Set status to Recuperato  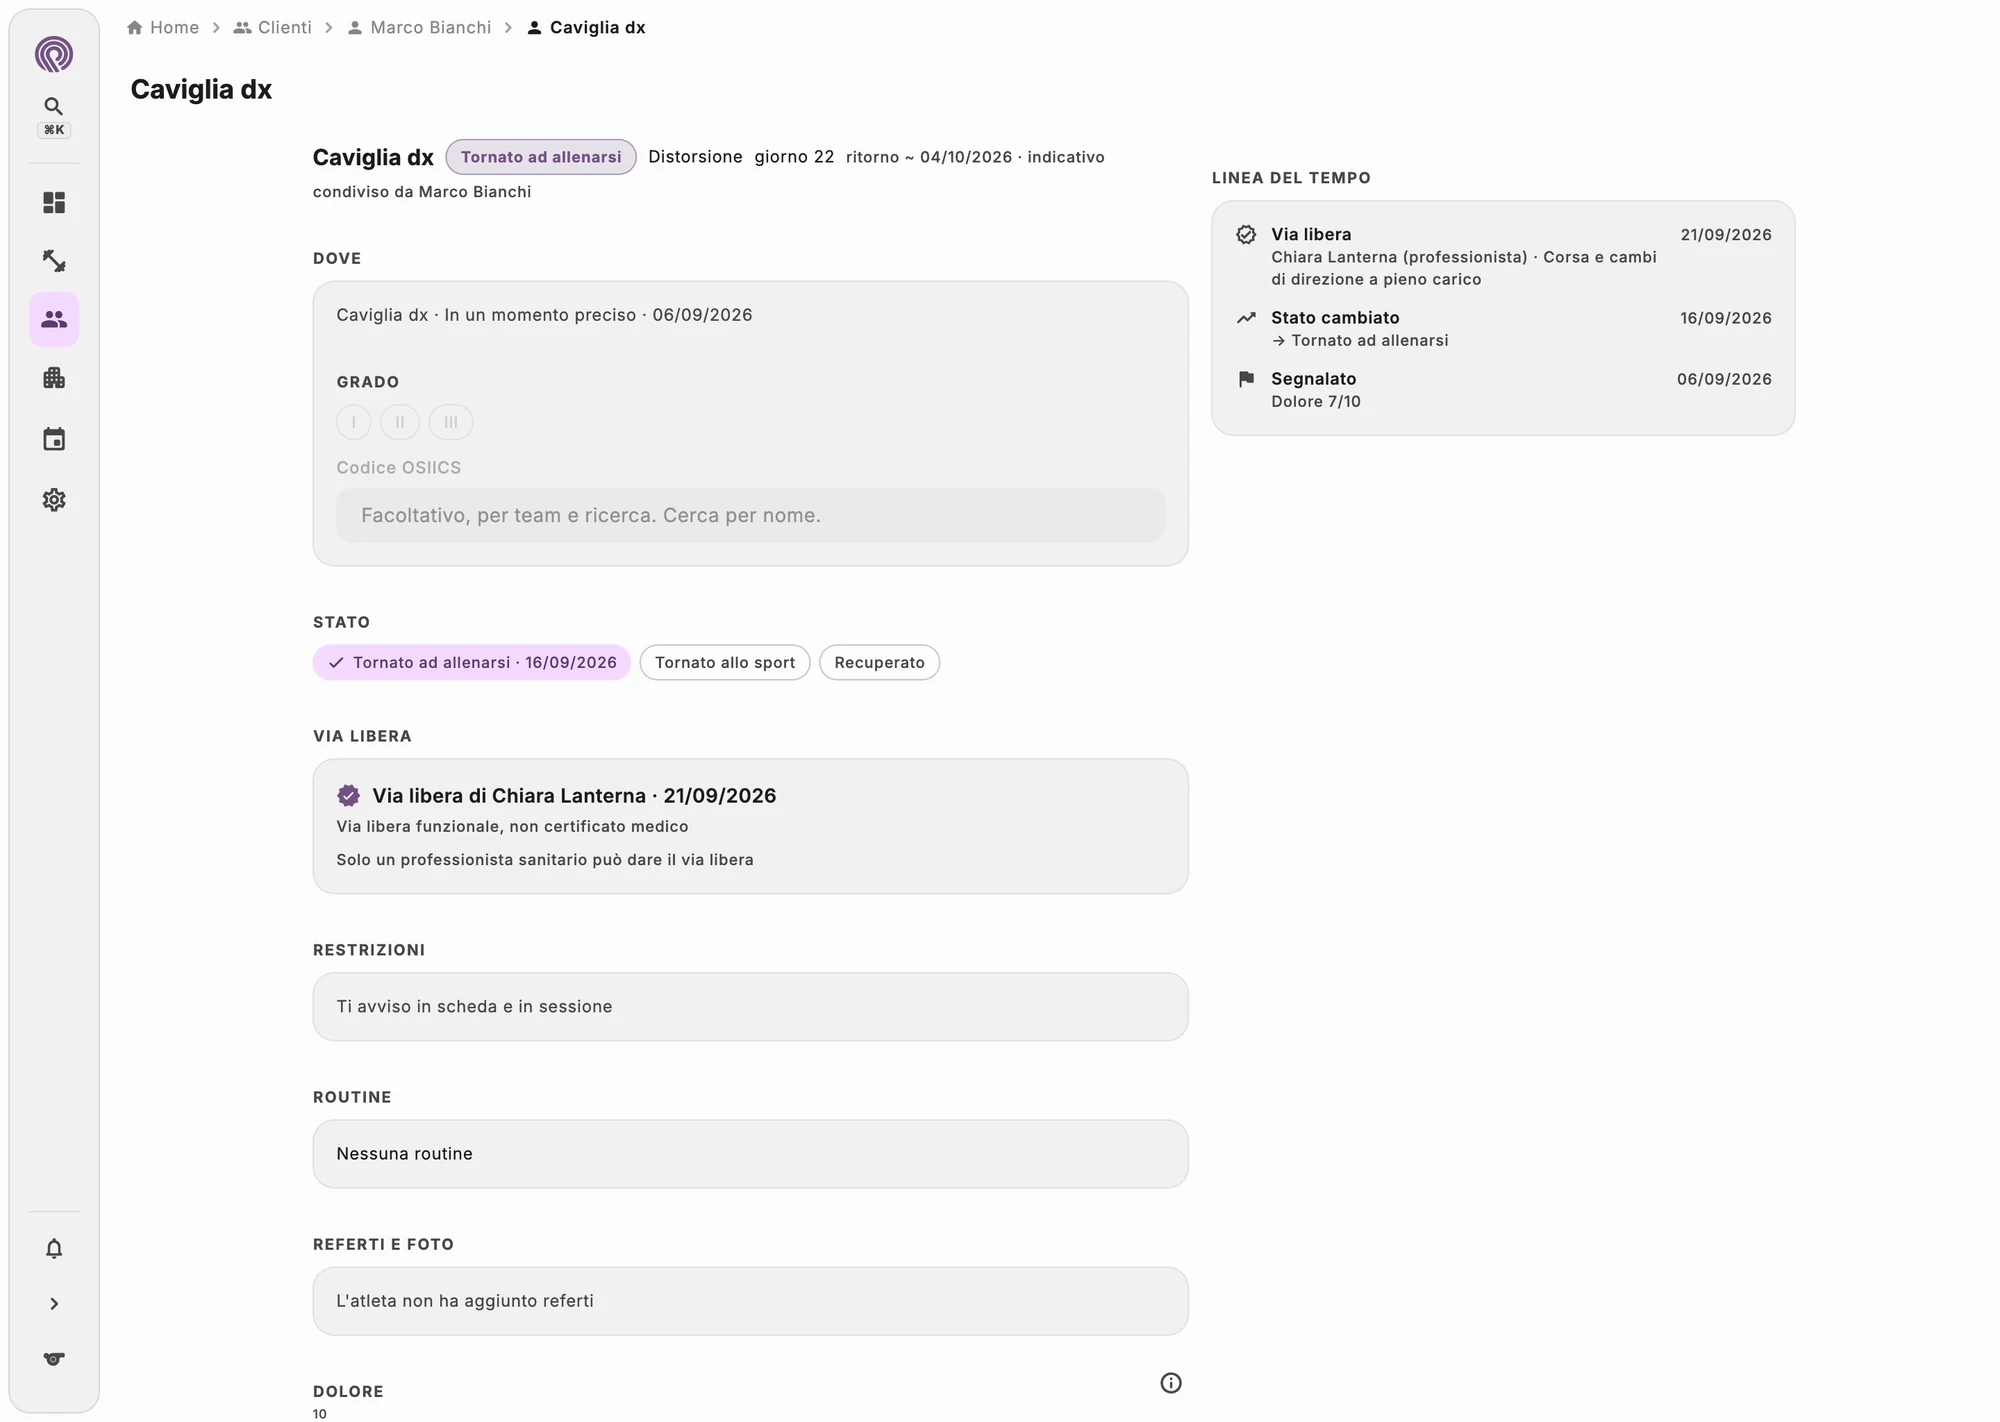click(879, 662)
